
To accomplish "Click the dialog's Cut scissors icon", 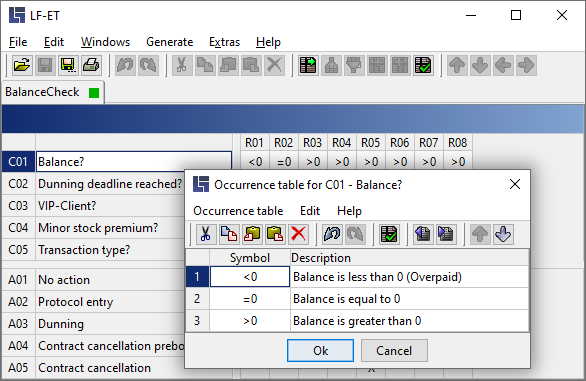I will tap(206, 234).
